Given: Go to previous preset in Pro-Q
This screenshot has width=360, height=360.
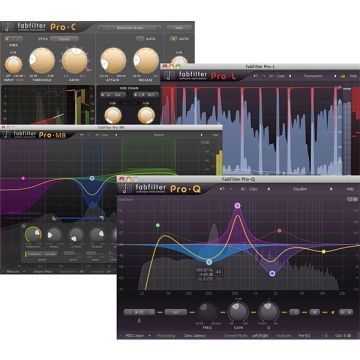Looking at the screenshot, I should coord(269,189).
